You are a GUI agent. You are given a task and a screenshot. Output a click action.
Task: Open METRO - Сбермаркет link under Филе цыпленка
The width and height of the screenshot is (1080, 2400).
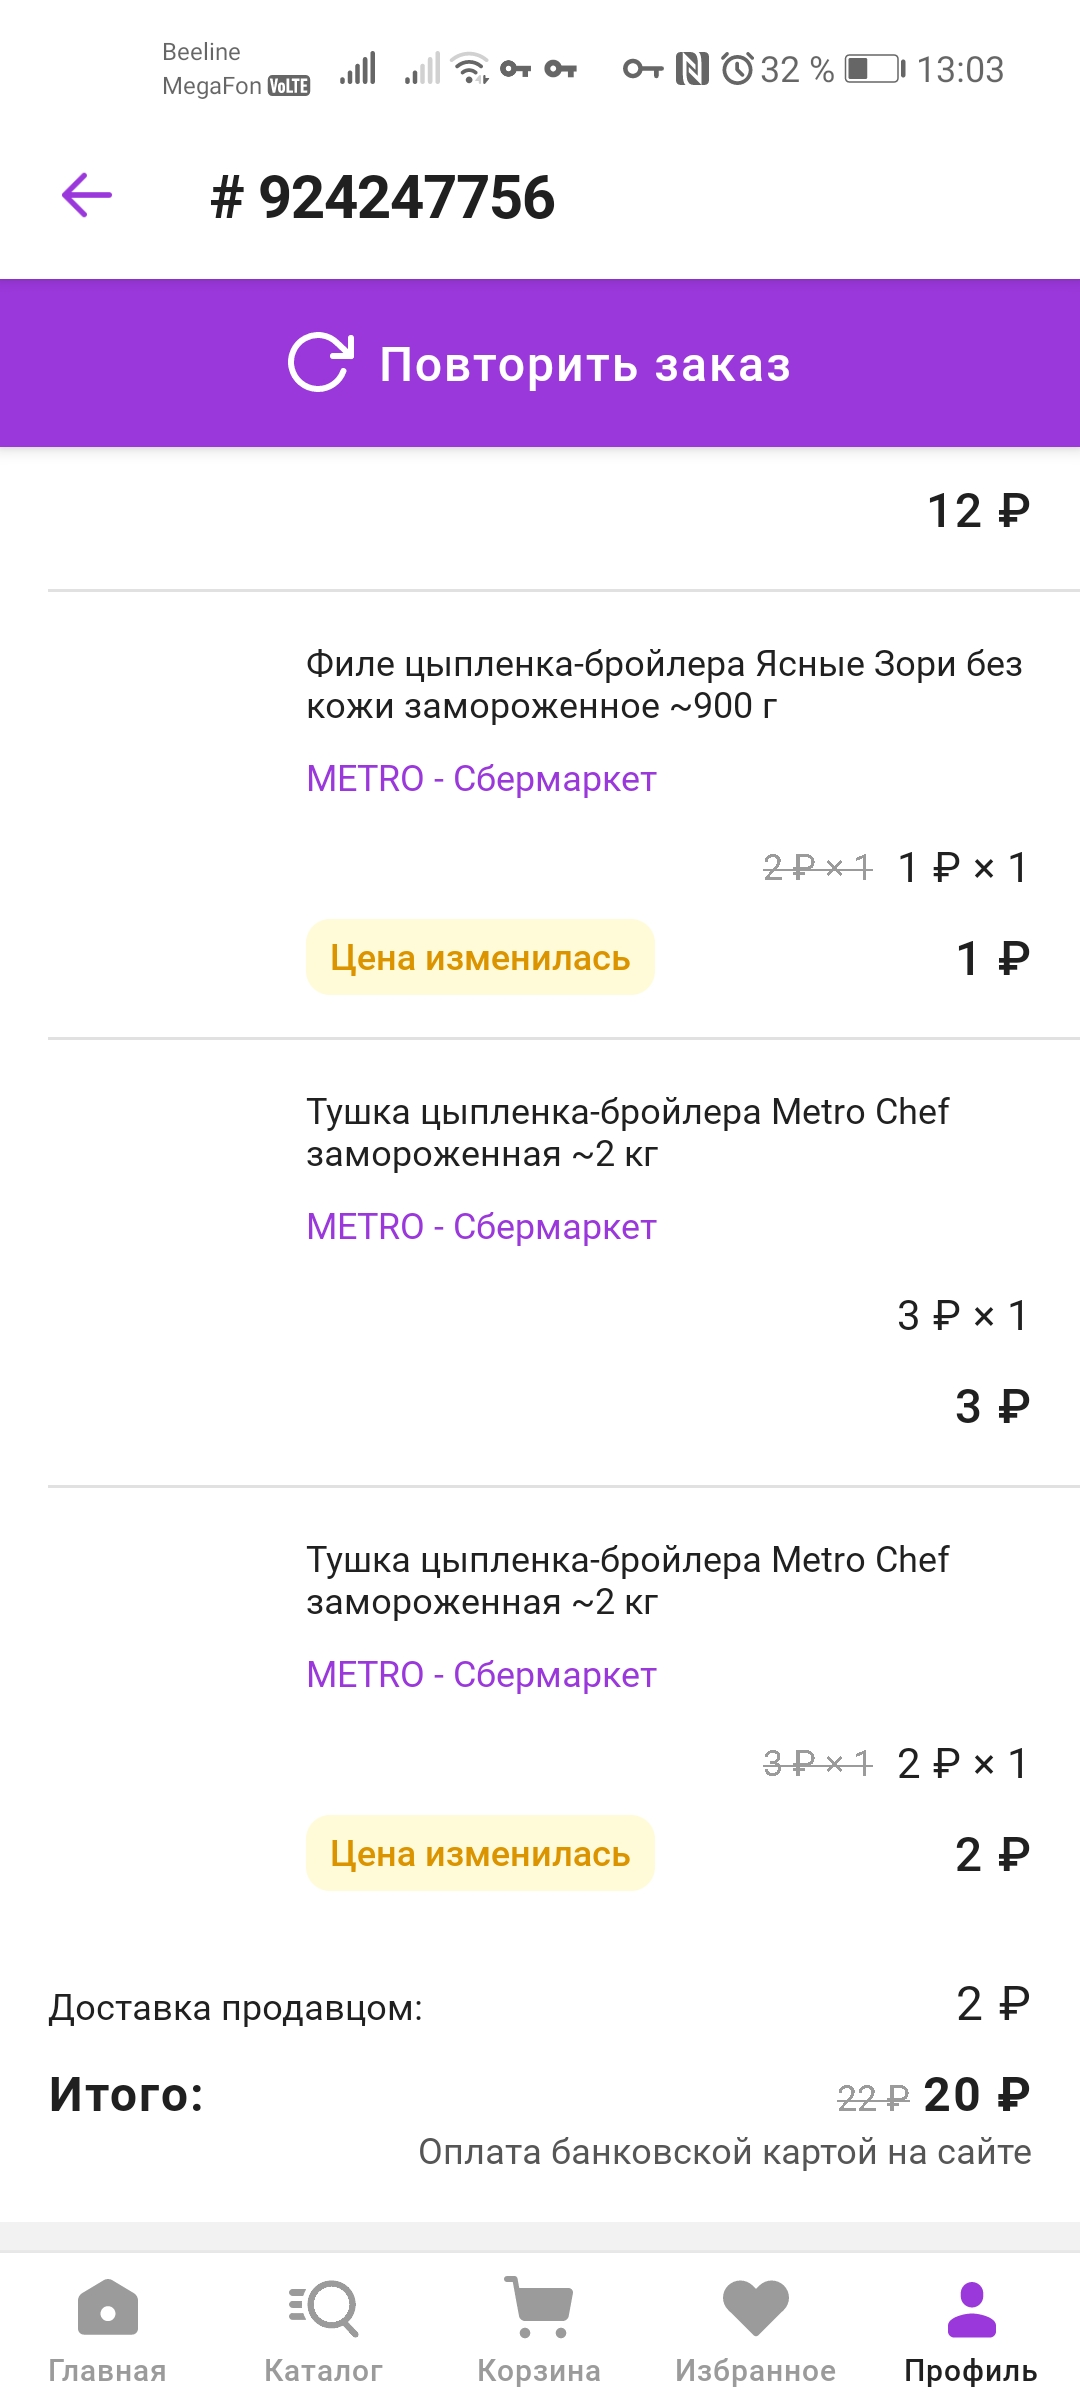[481, 778]
